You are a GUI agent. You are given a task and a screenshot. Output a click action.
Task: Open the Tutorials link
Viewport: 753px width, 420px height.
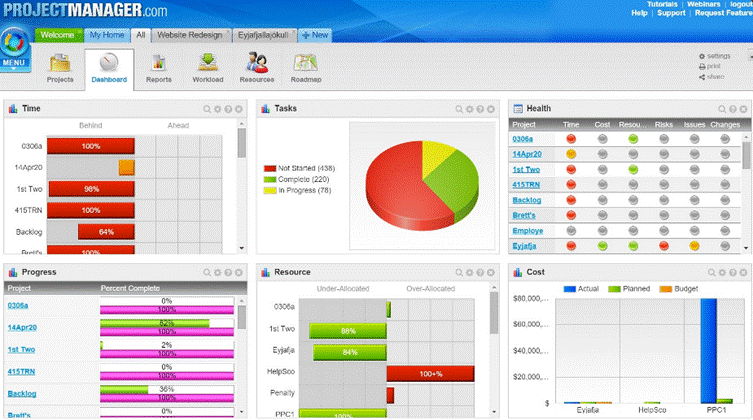pos(662,4)
